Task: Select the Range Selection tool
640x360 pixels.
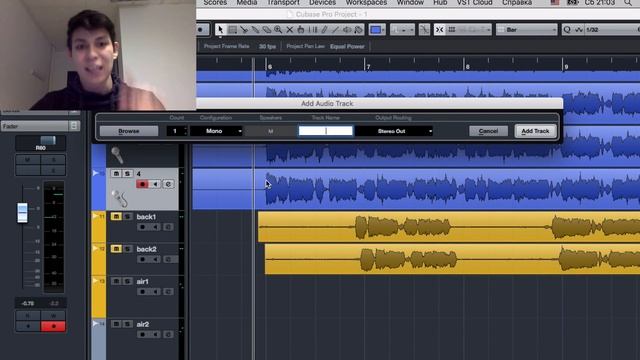Action: click(232, 29)
